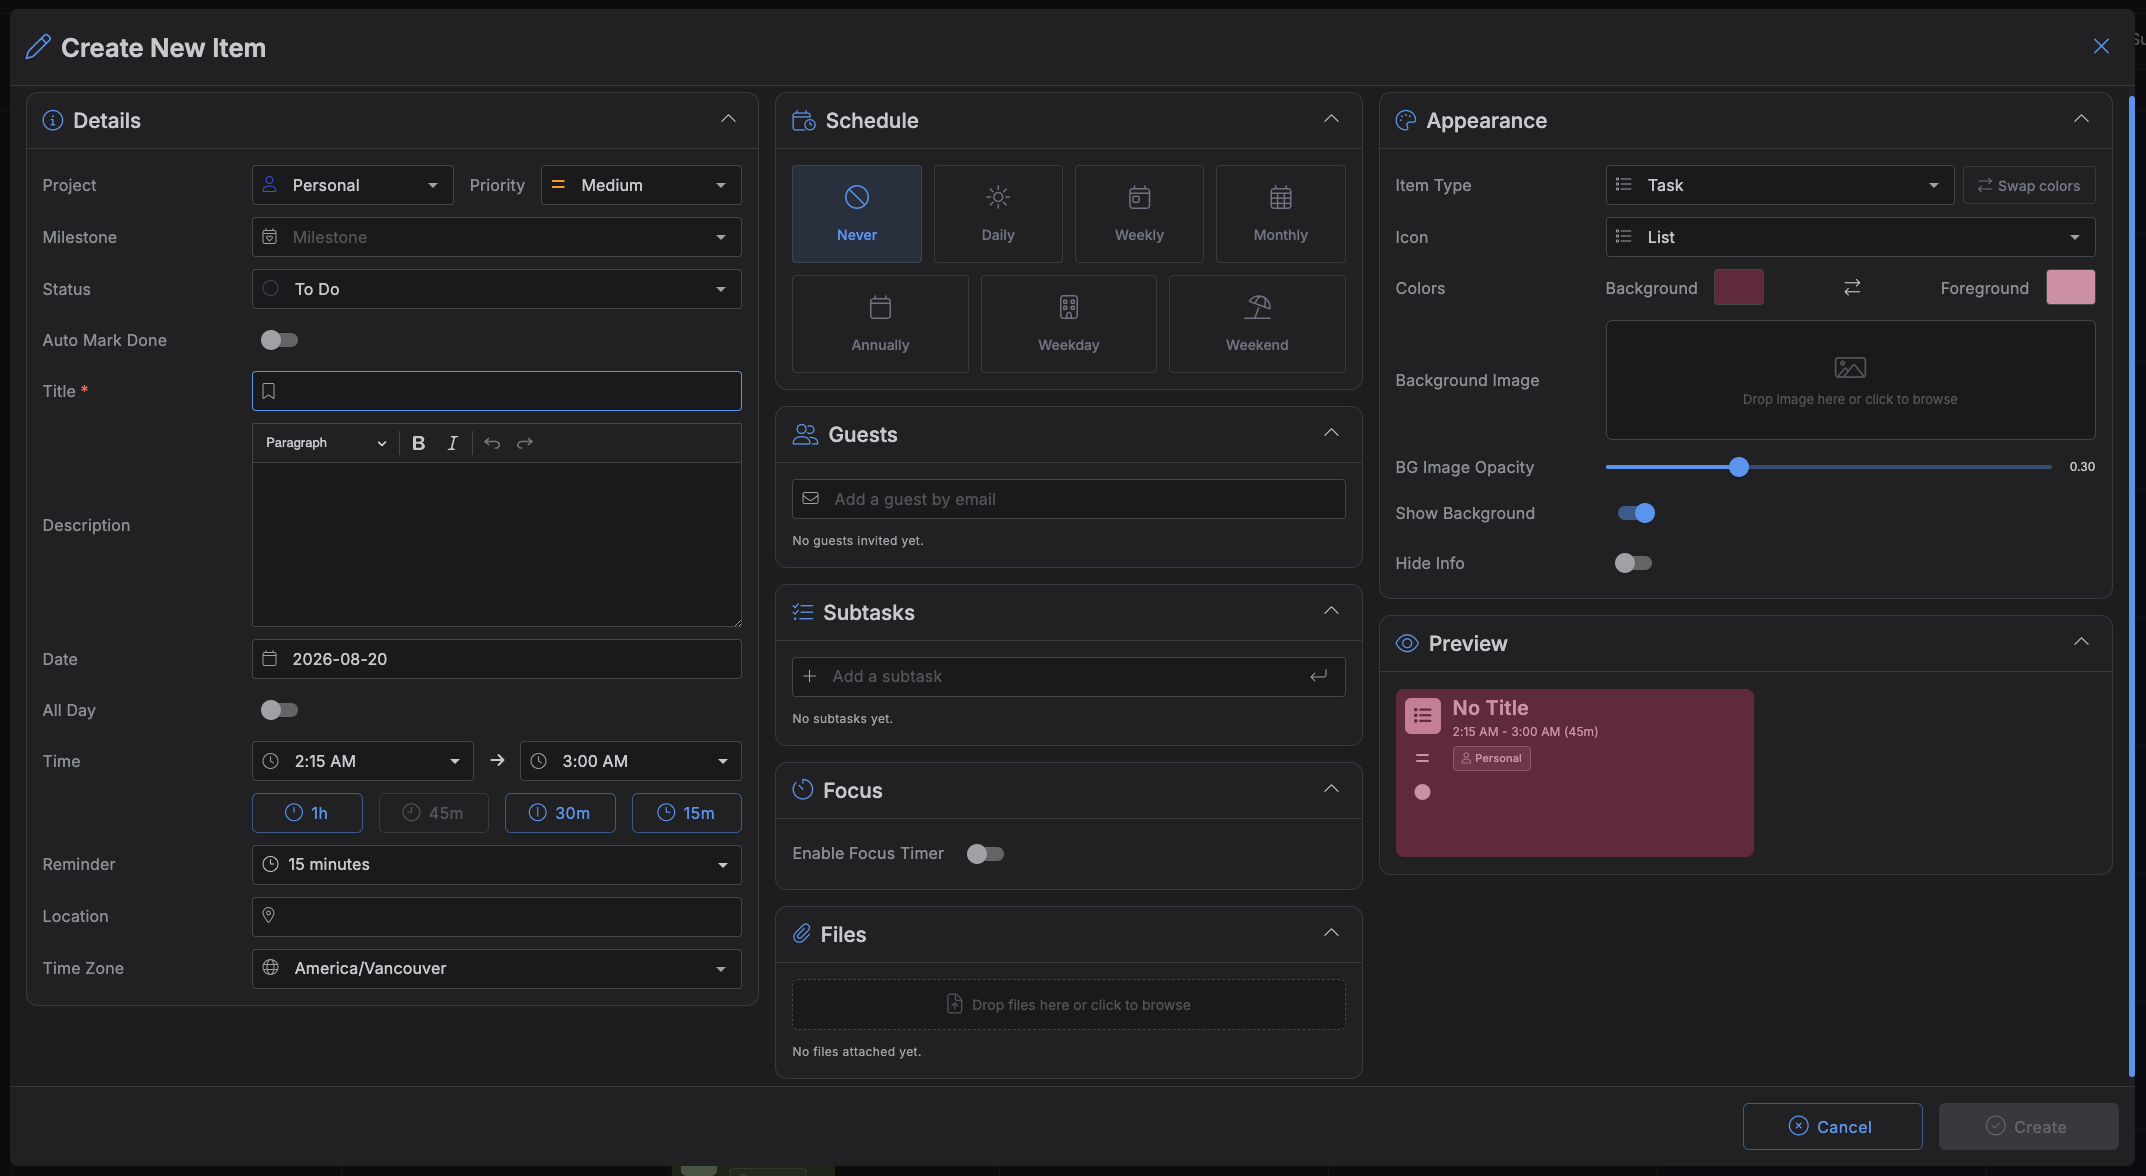Open the Item Type dropdown showing Task
Image resolution: width=2146 pixels, height=1176 pixels.
pyautogui.click(x=1780, y=185)
